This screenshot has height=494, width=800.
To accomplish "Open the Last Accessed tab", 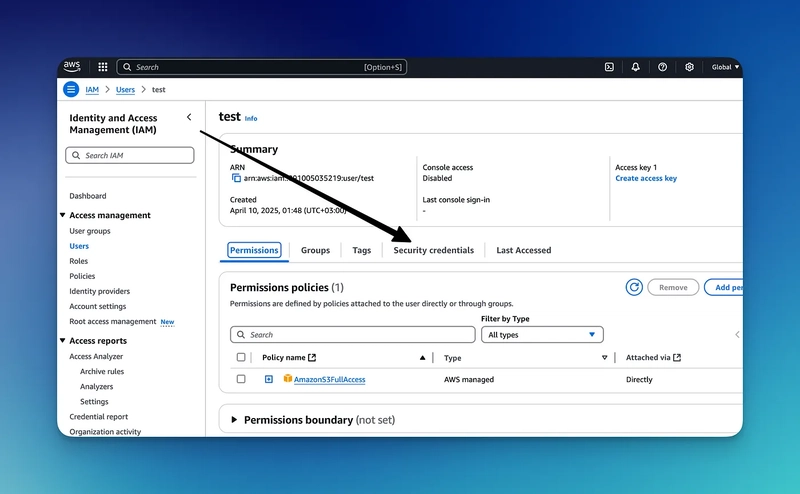I will (523, 250).
